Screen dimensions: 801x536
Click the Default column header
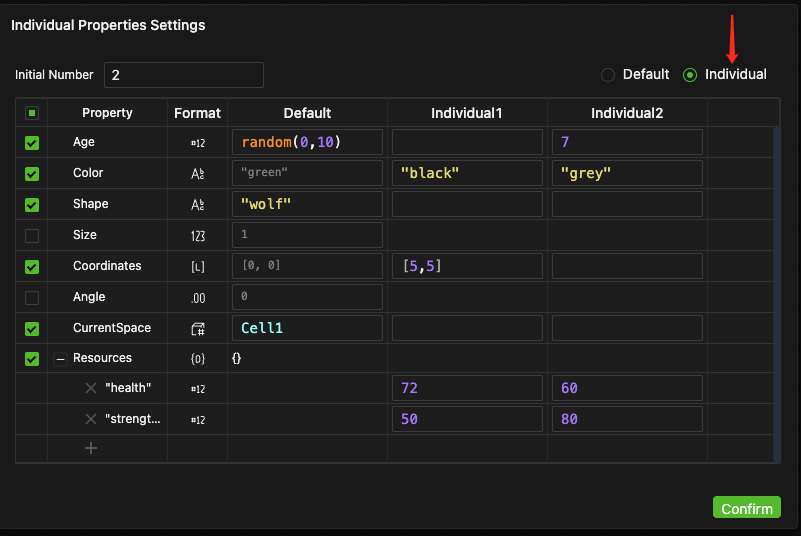pos(307,113)
